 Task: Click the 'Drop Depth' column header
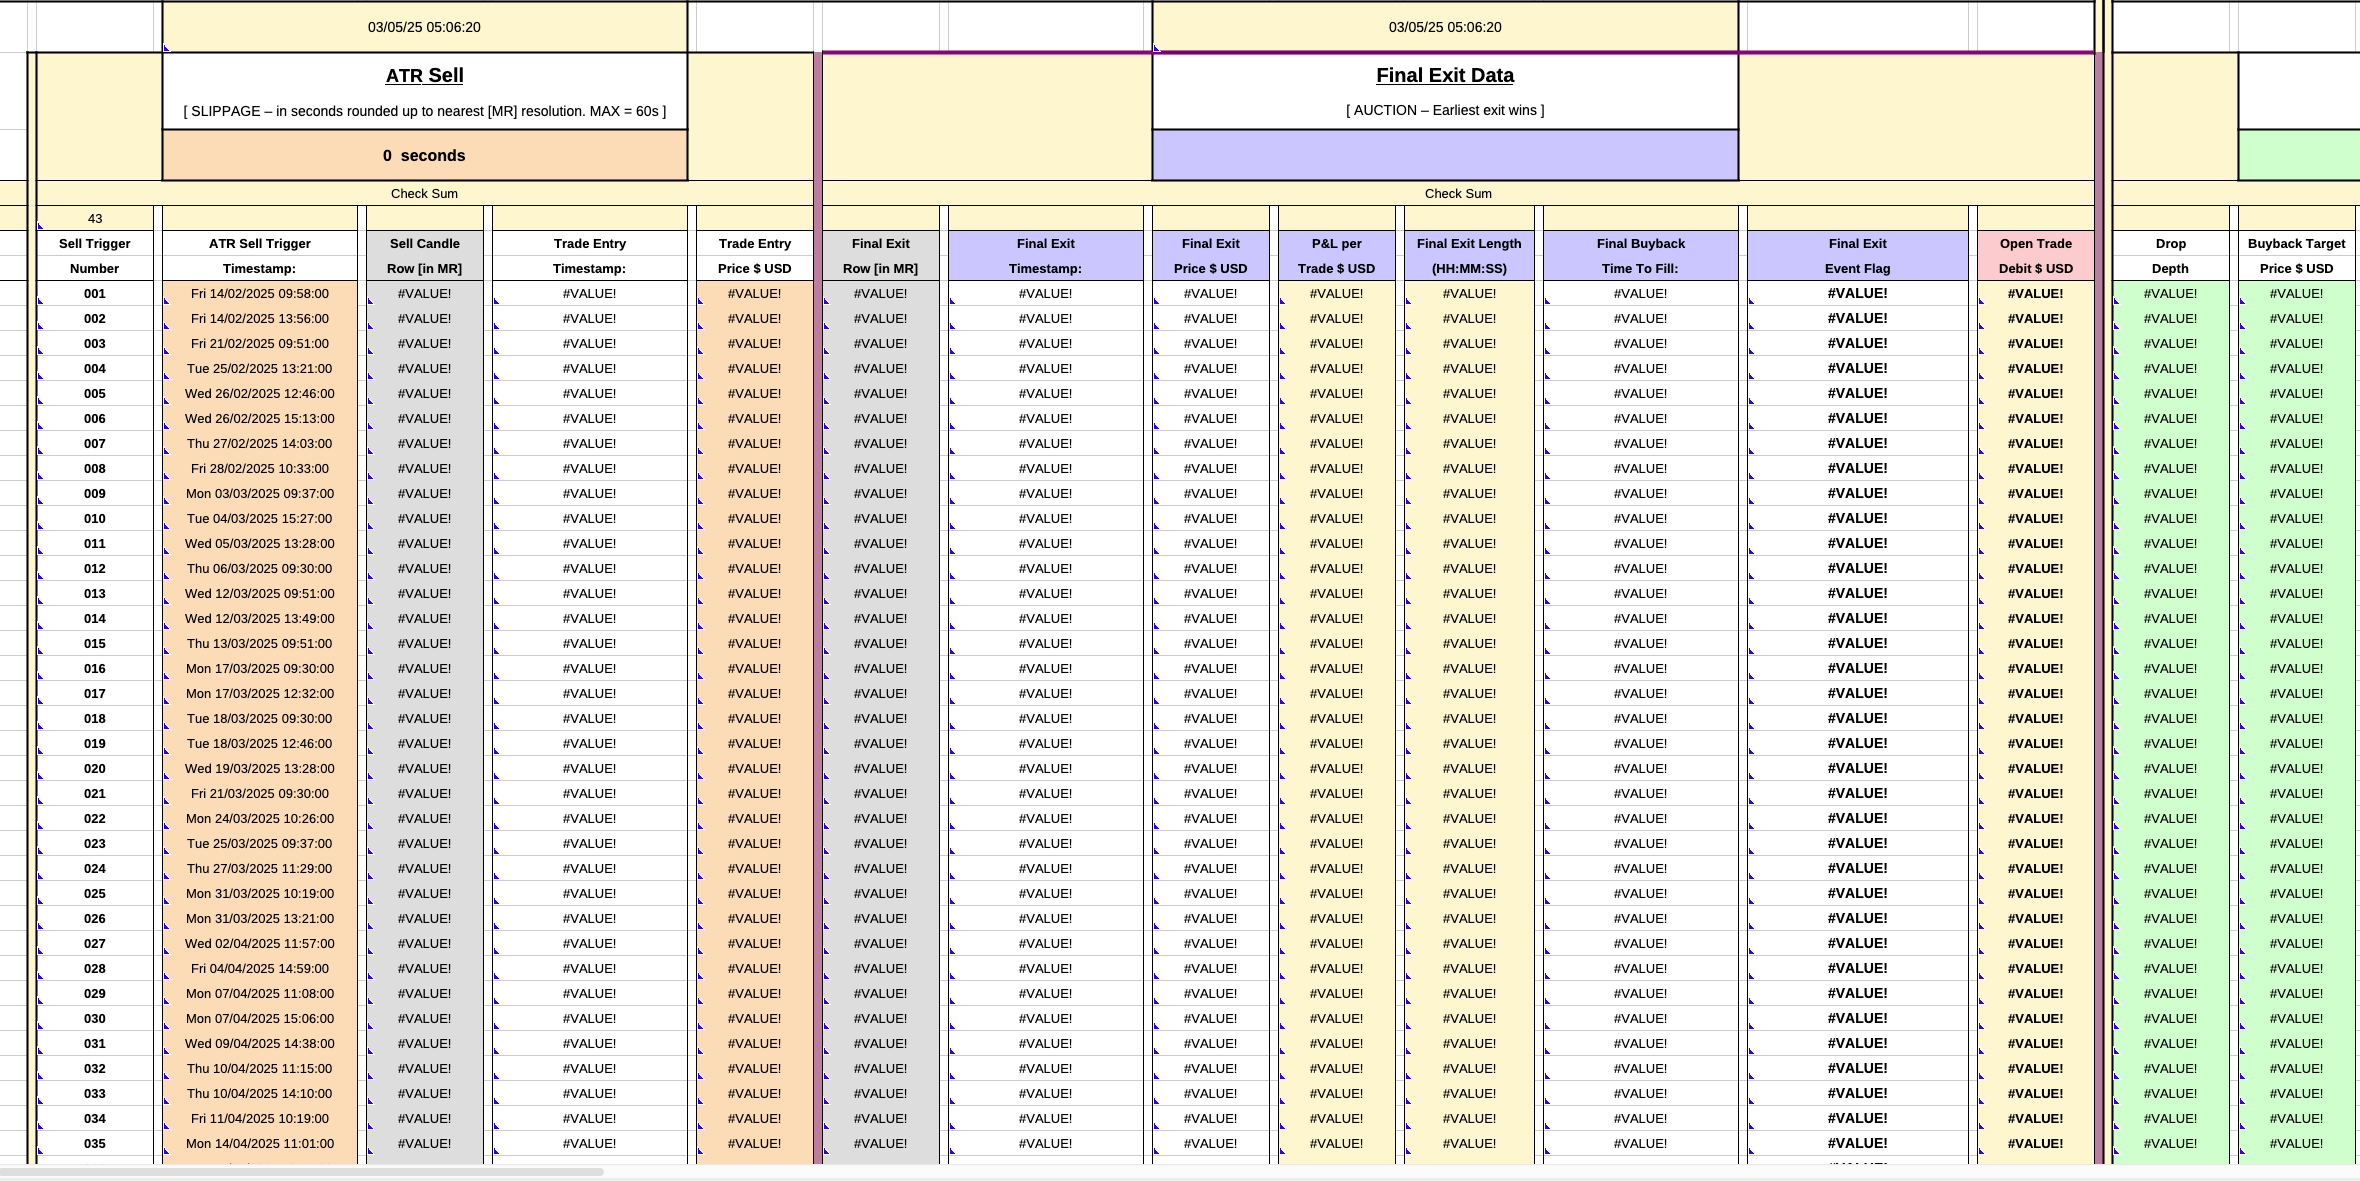pyautogui.click(x=2170, y=256)
